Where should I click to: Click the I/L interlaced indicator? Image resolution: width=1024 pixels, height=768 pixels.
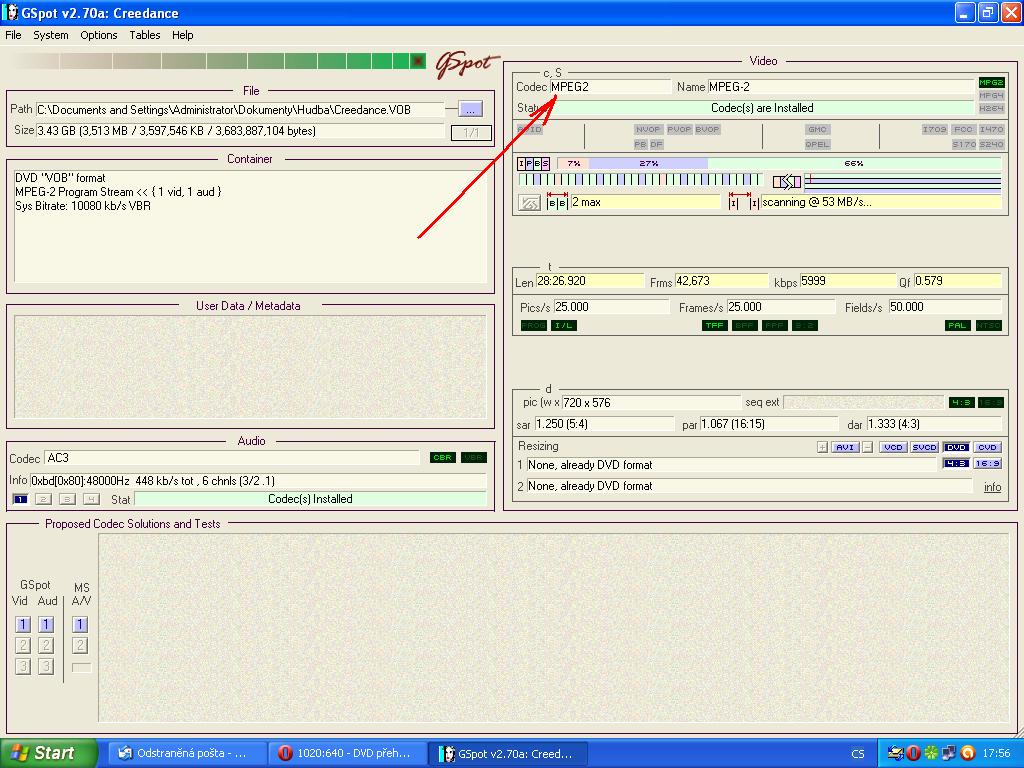(564, 325)
